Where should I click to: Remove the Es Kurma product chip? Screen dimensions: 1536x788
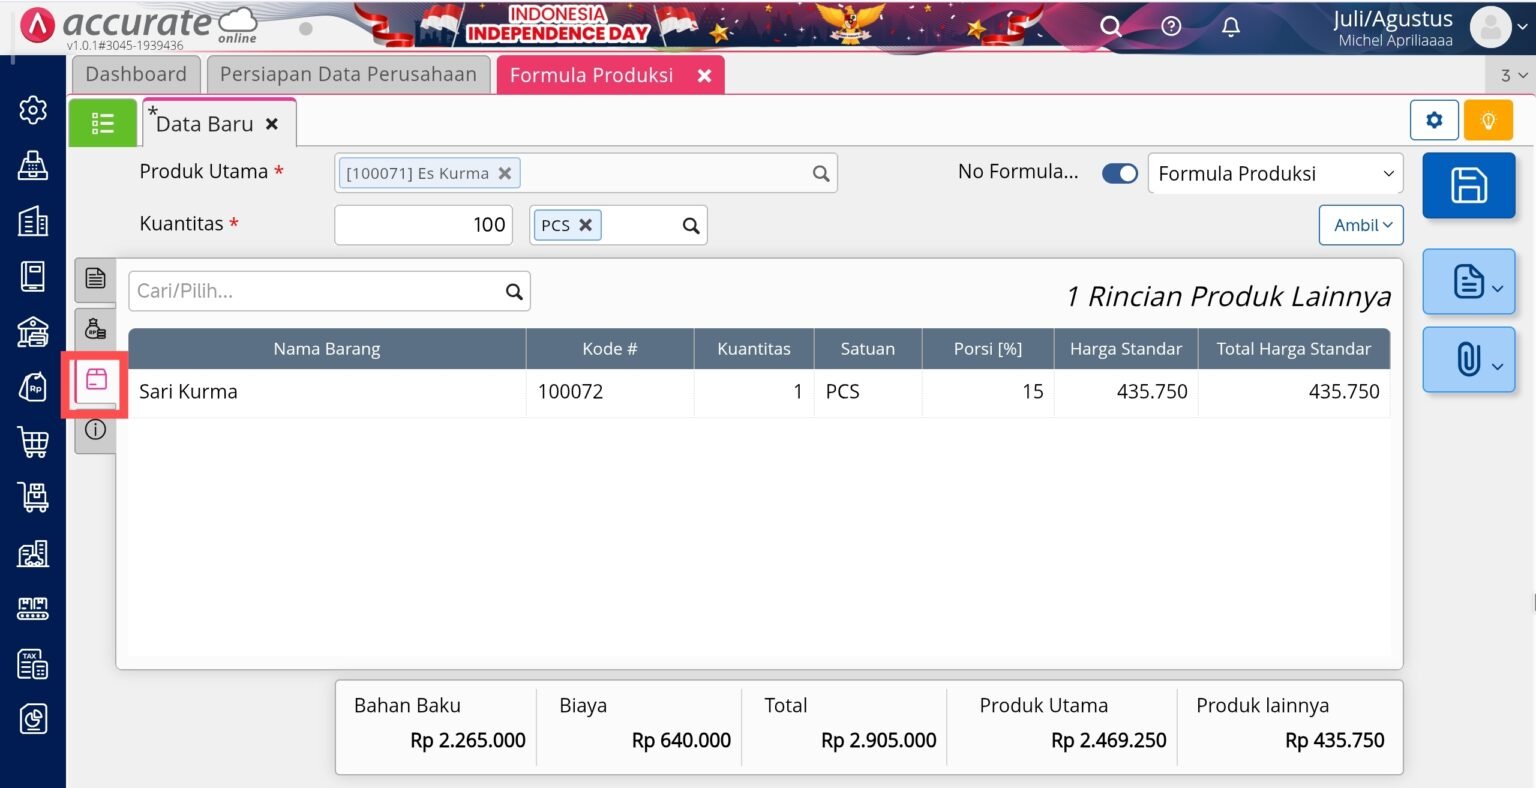coord(505,172)
